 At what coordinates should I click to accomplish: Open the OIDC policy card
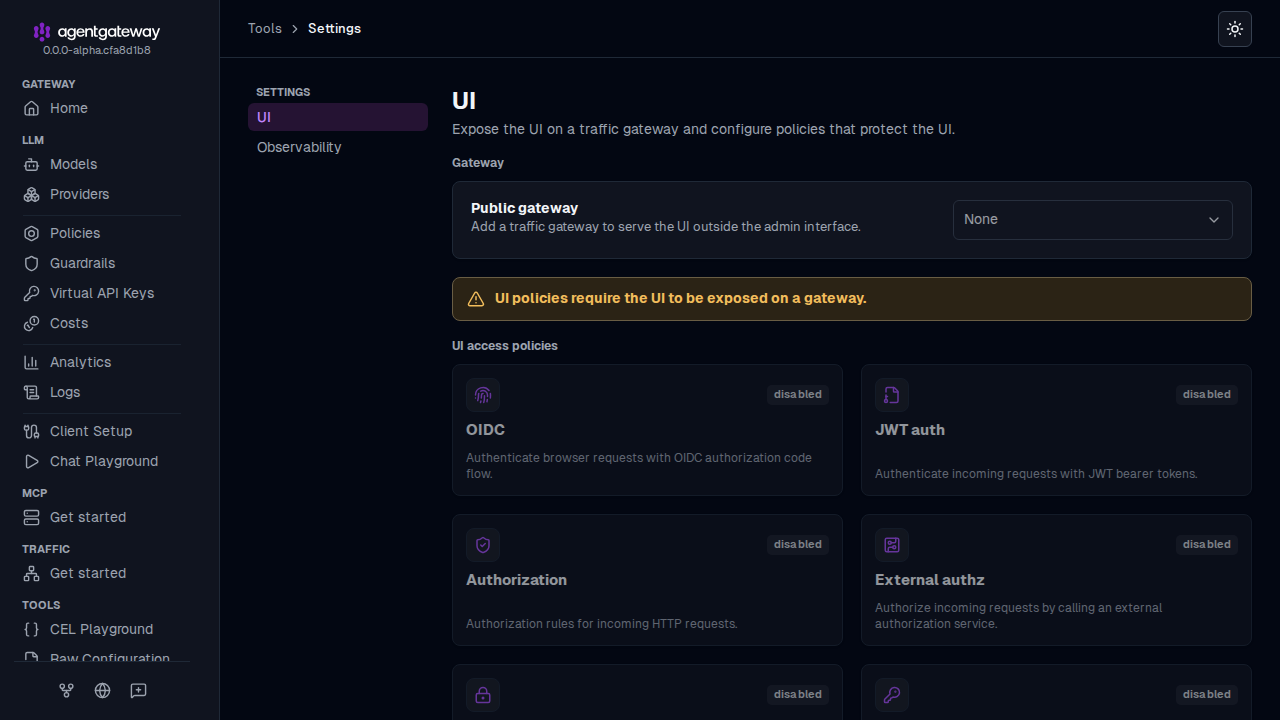[647, 430]
